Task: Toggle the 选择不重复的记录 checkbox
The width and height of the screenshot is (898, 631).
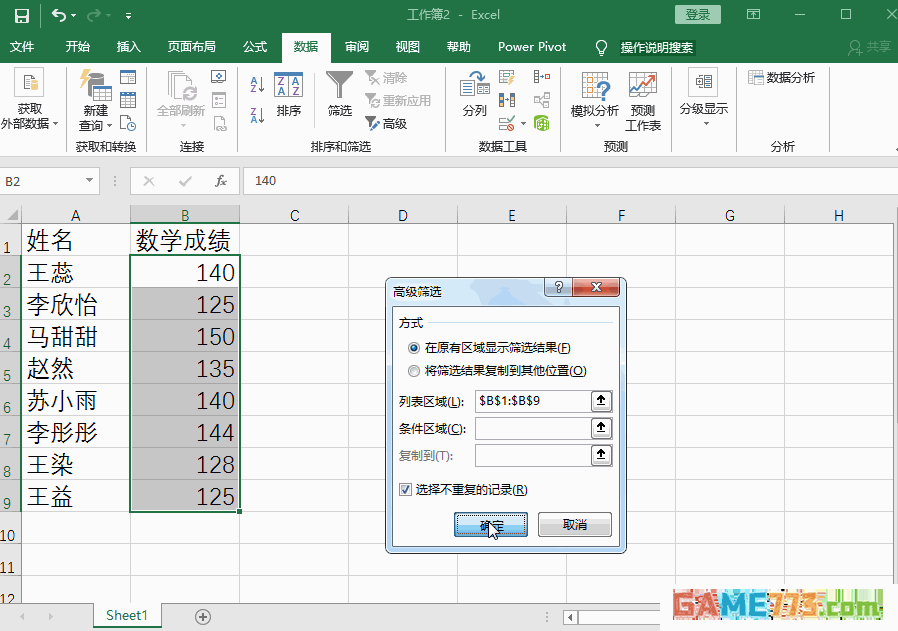Action: click(x=405, y=490)
